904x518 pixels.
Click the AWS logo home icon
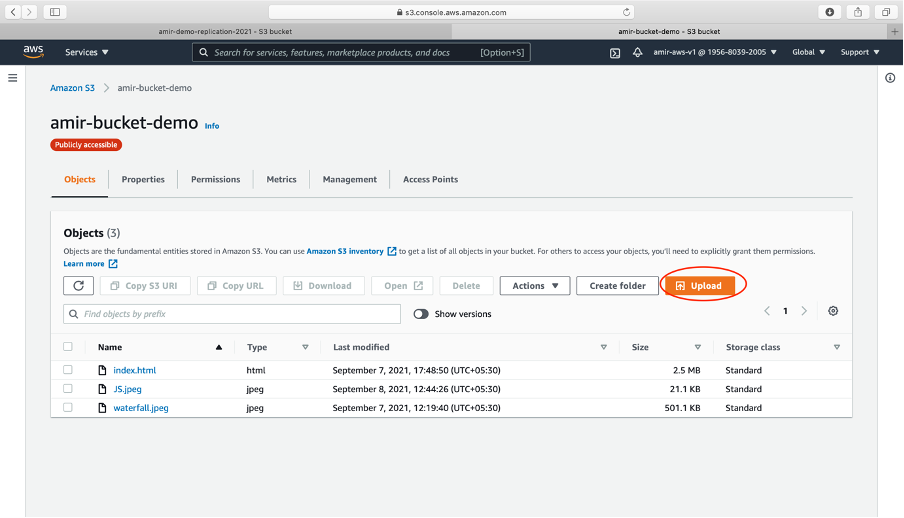click(x=33, y=52)
